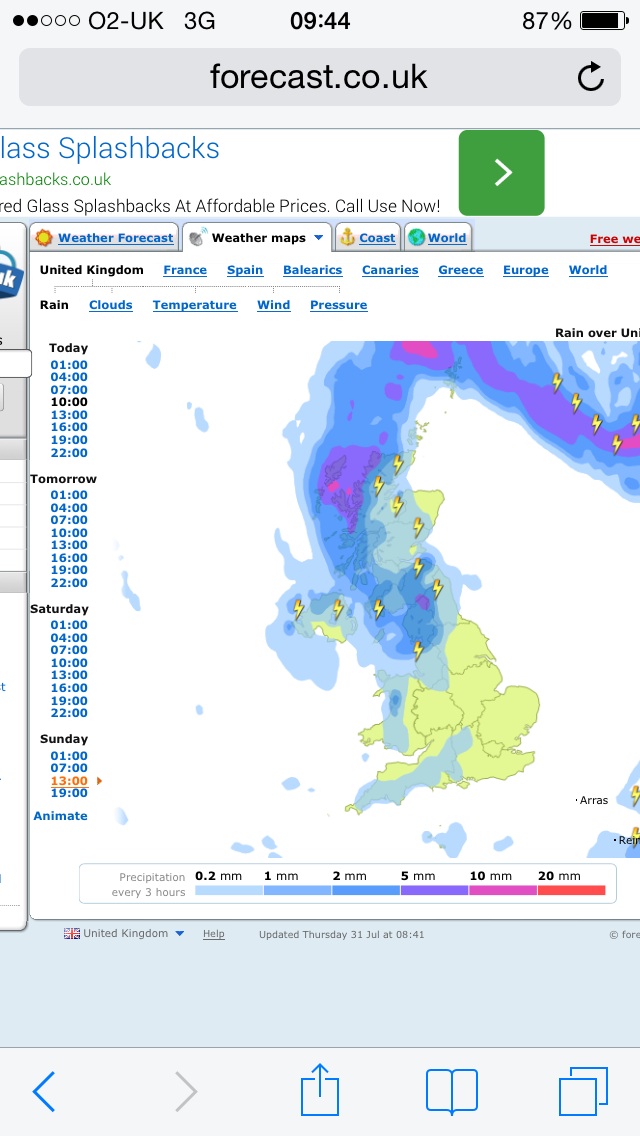Select the Balearics map region

tap(312, 270)
